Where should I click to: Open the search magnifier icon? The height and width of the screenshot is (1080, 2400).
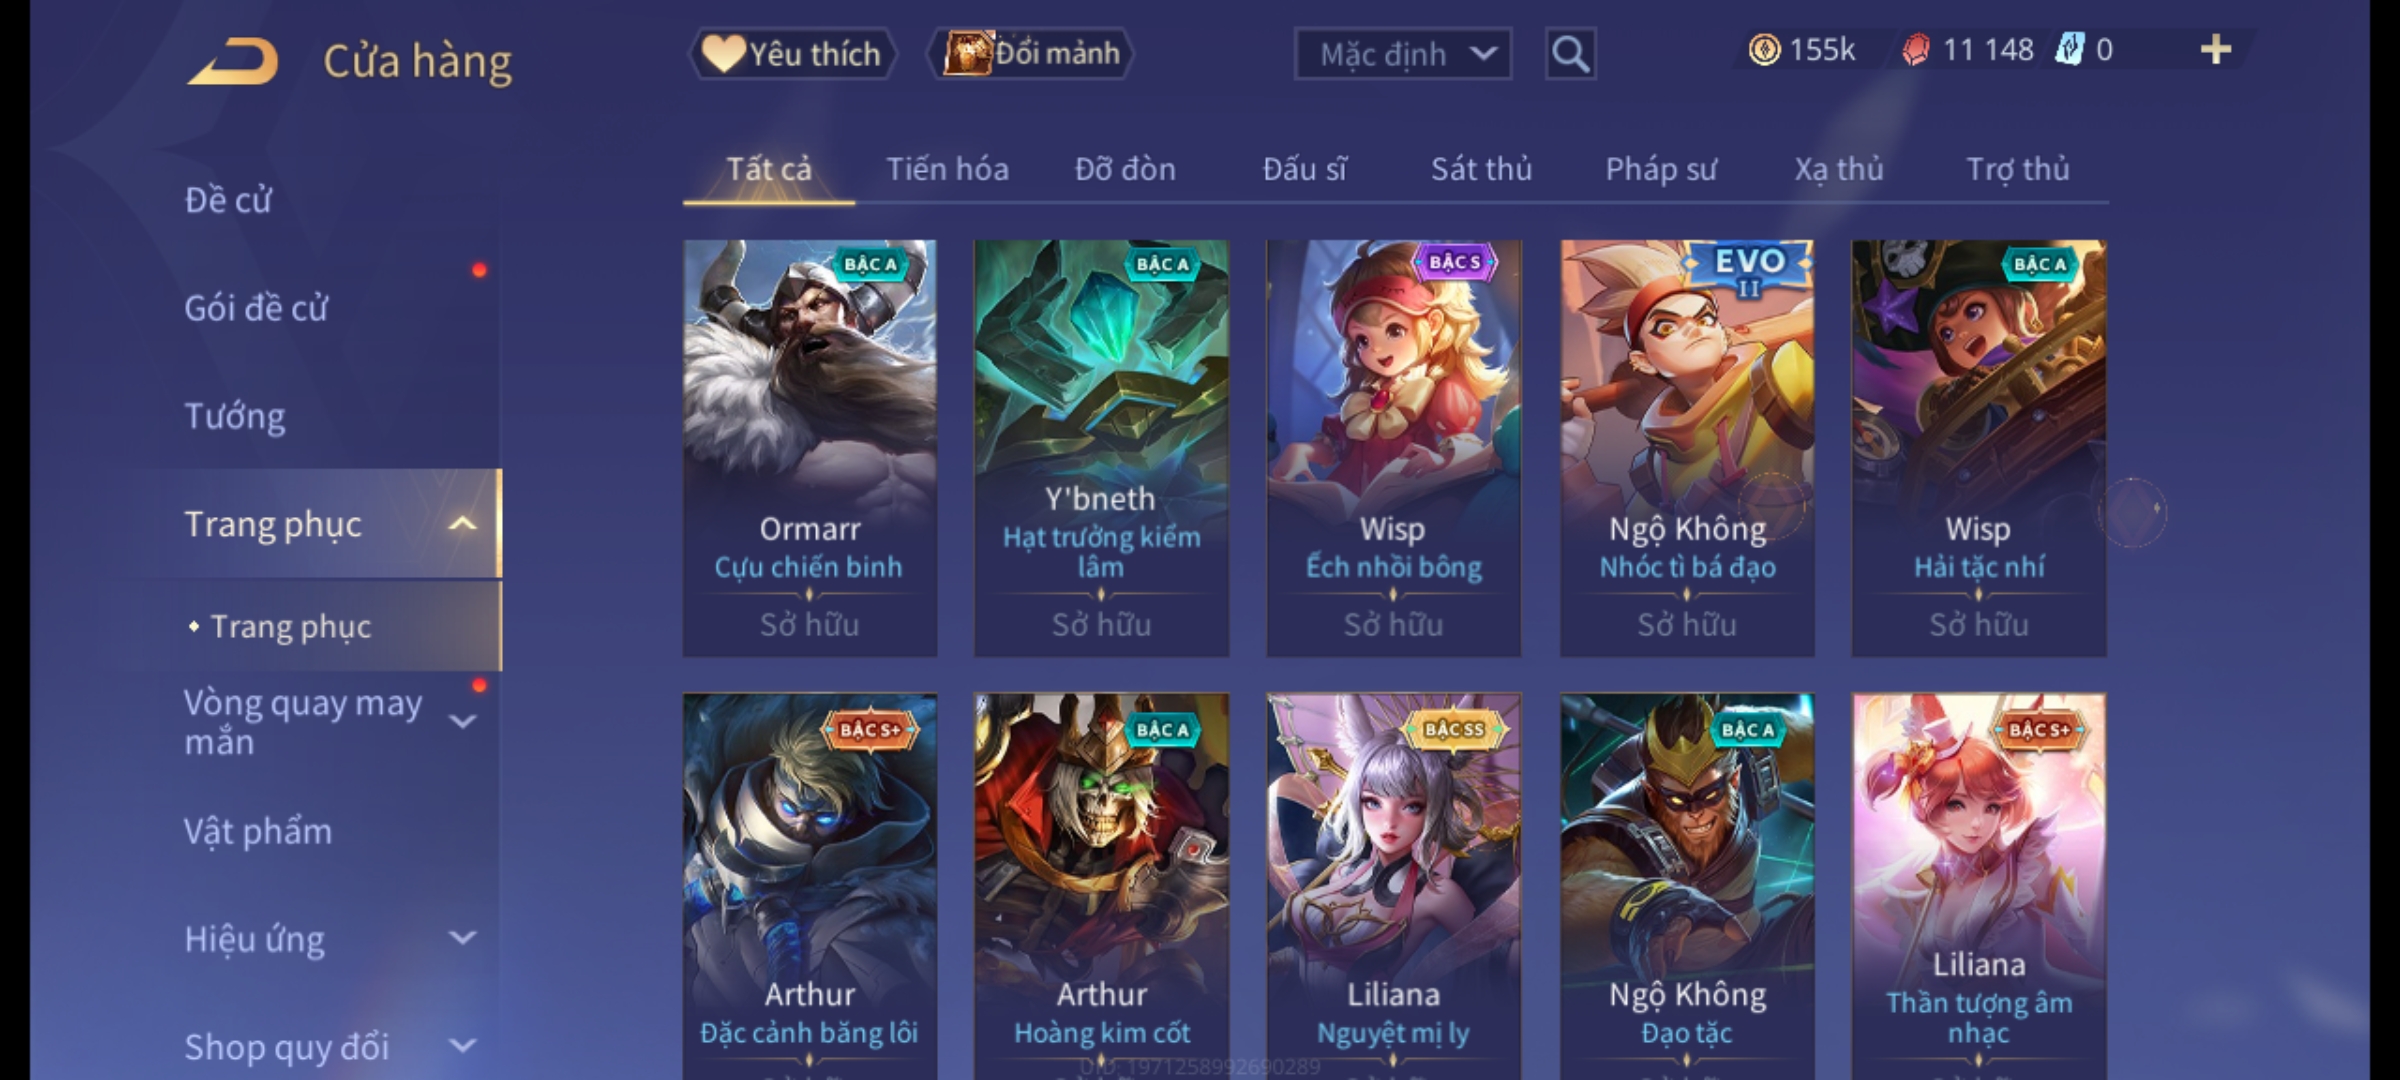coord(1570,54)
